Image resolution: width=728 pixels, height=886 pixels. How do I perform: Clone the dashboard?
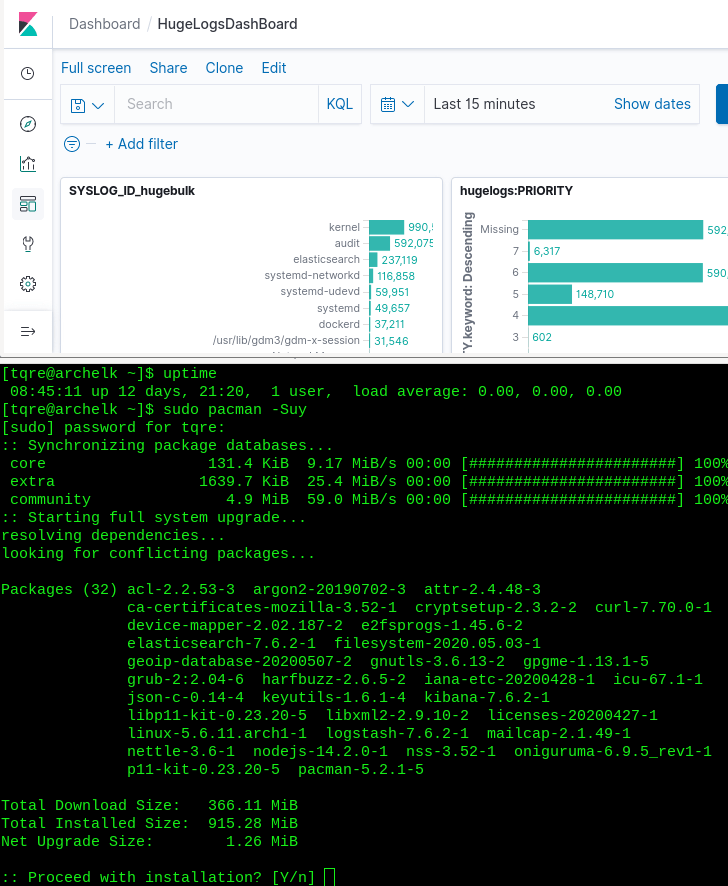click(224, 68)
